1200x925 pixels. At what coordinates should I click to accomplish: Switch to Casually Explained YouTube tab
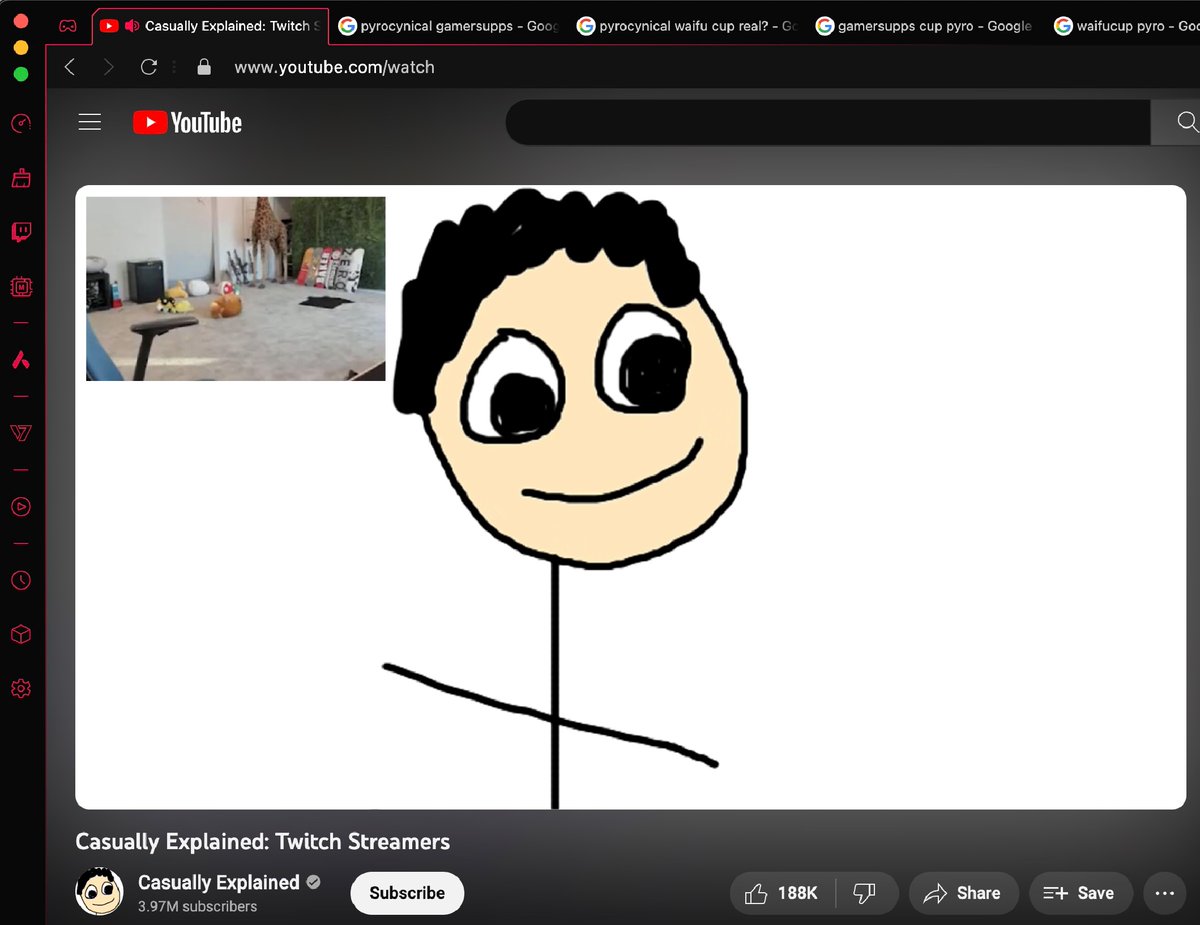(x=209, y=26)
